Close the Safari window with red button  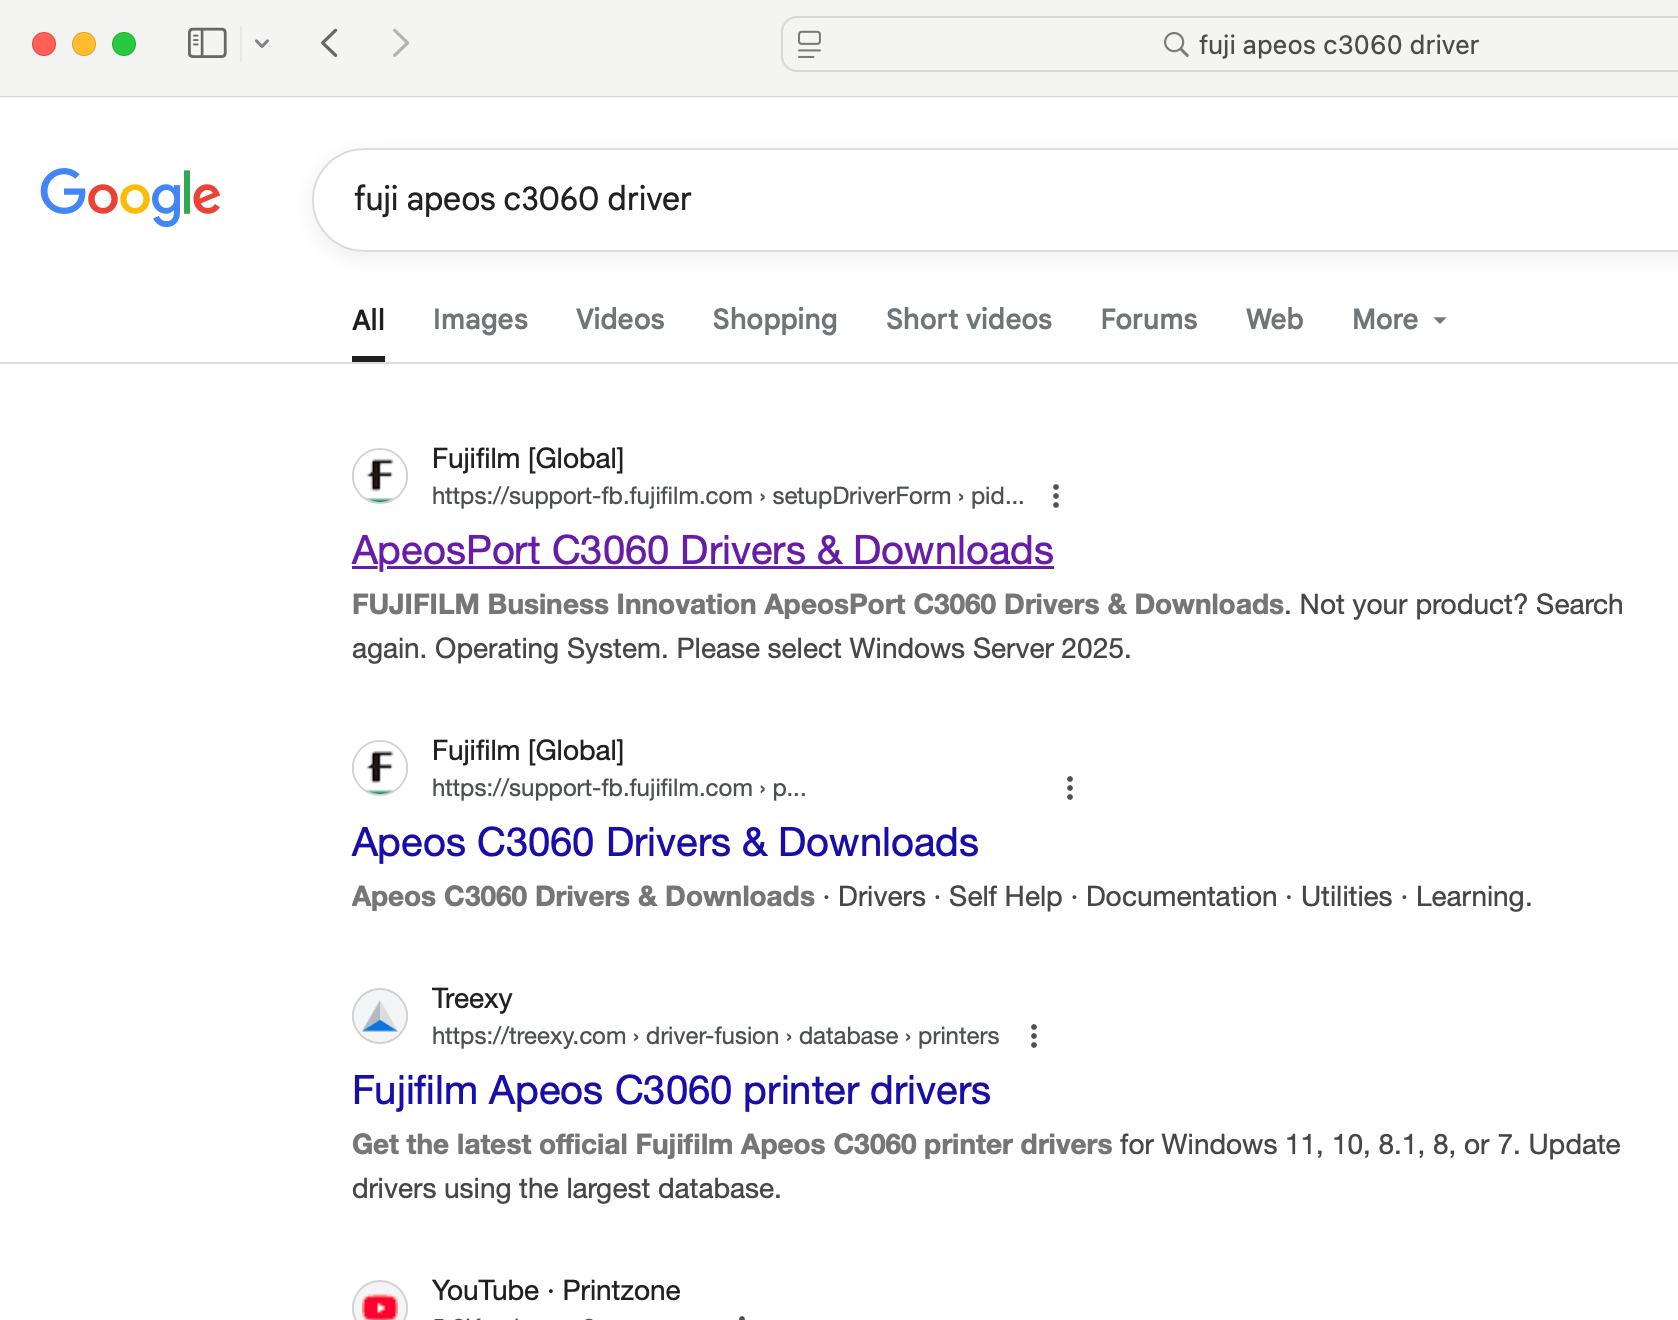pos(44,44)
